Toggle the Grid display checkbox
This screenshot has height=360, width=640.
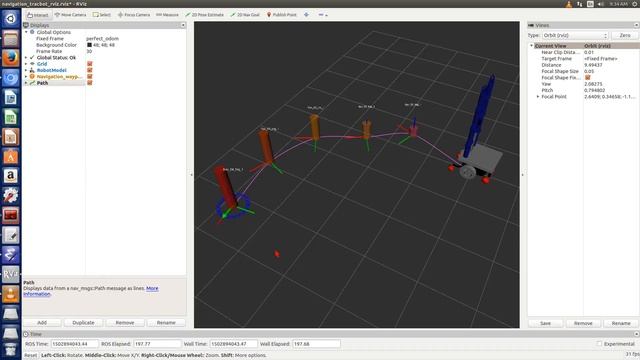(89, 64)
